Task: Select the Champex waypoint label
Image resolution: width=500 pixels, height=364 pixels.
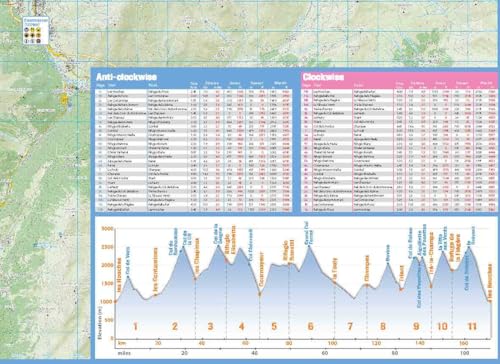Action: click(x=367, y=269)
